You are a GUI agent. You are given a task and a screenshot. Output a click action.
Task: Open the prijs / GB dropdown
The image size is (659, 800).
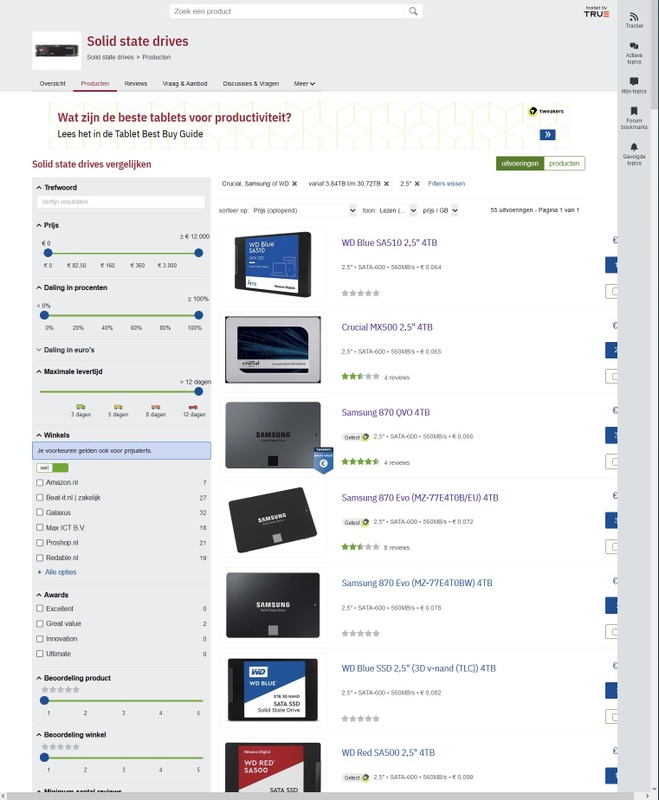pos(440,210)
